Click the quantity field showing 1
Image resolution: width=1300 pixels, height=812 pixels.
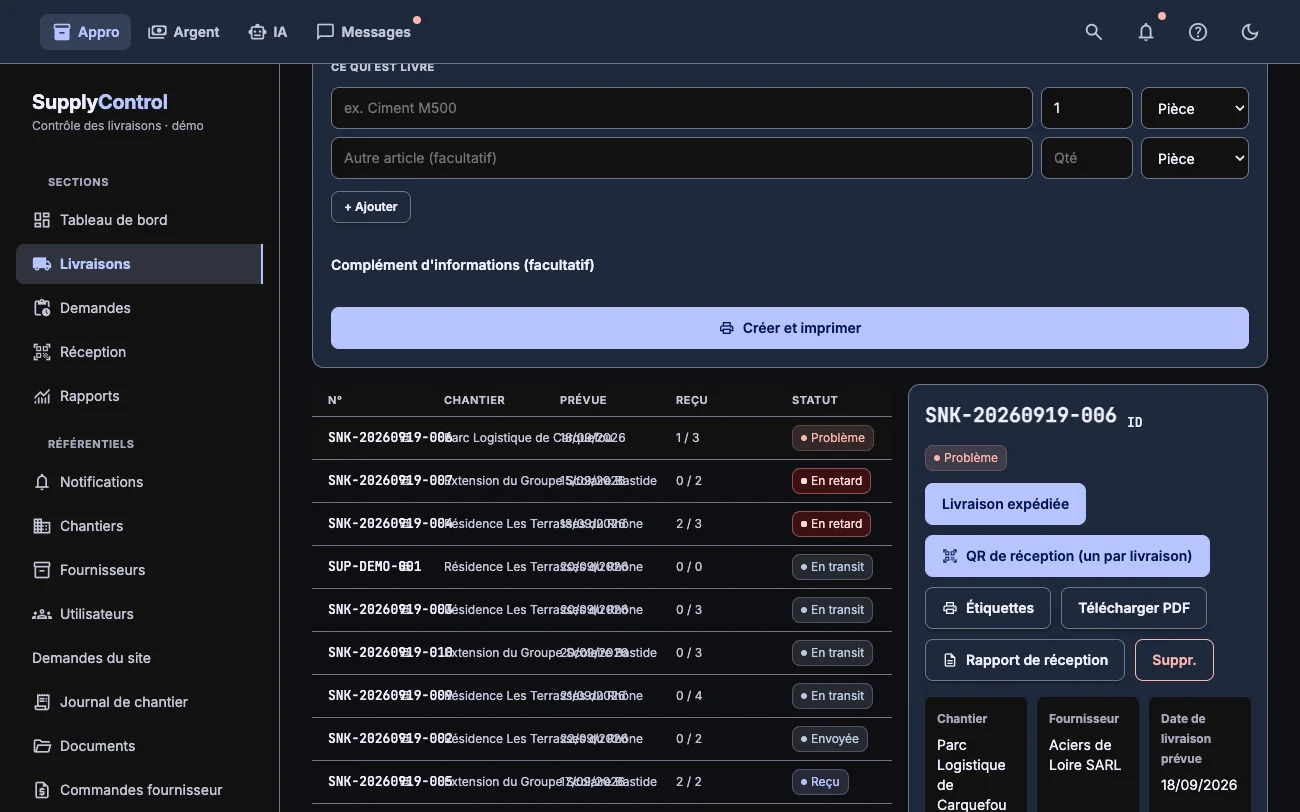pyautogui.click(x=1087, y=108)
